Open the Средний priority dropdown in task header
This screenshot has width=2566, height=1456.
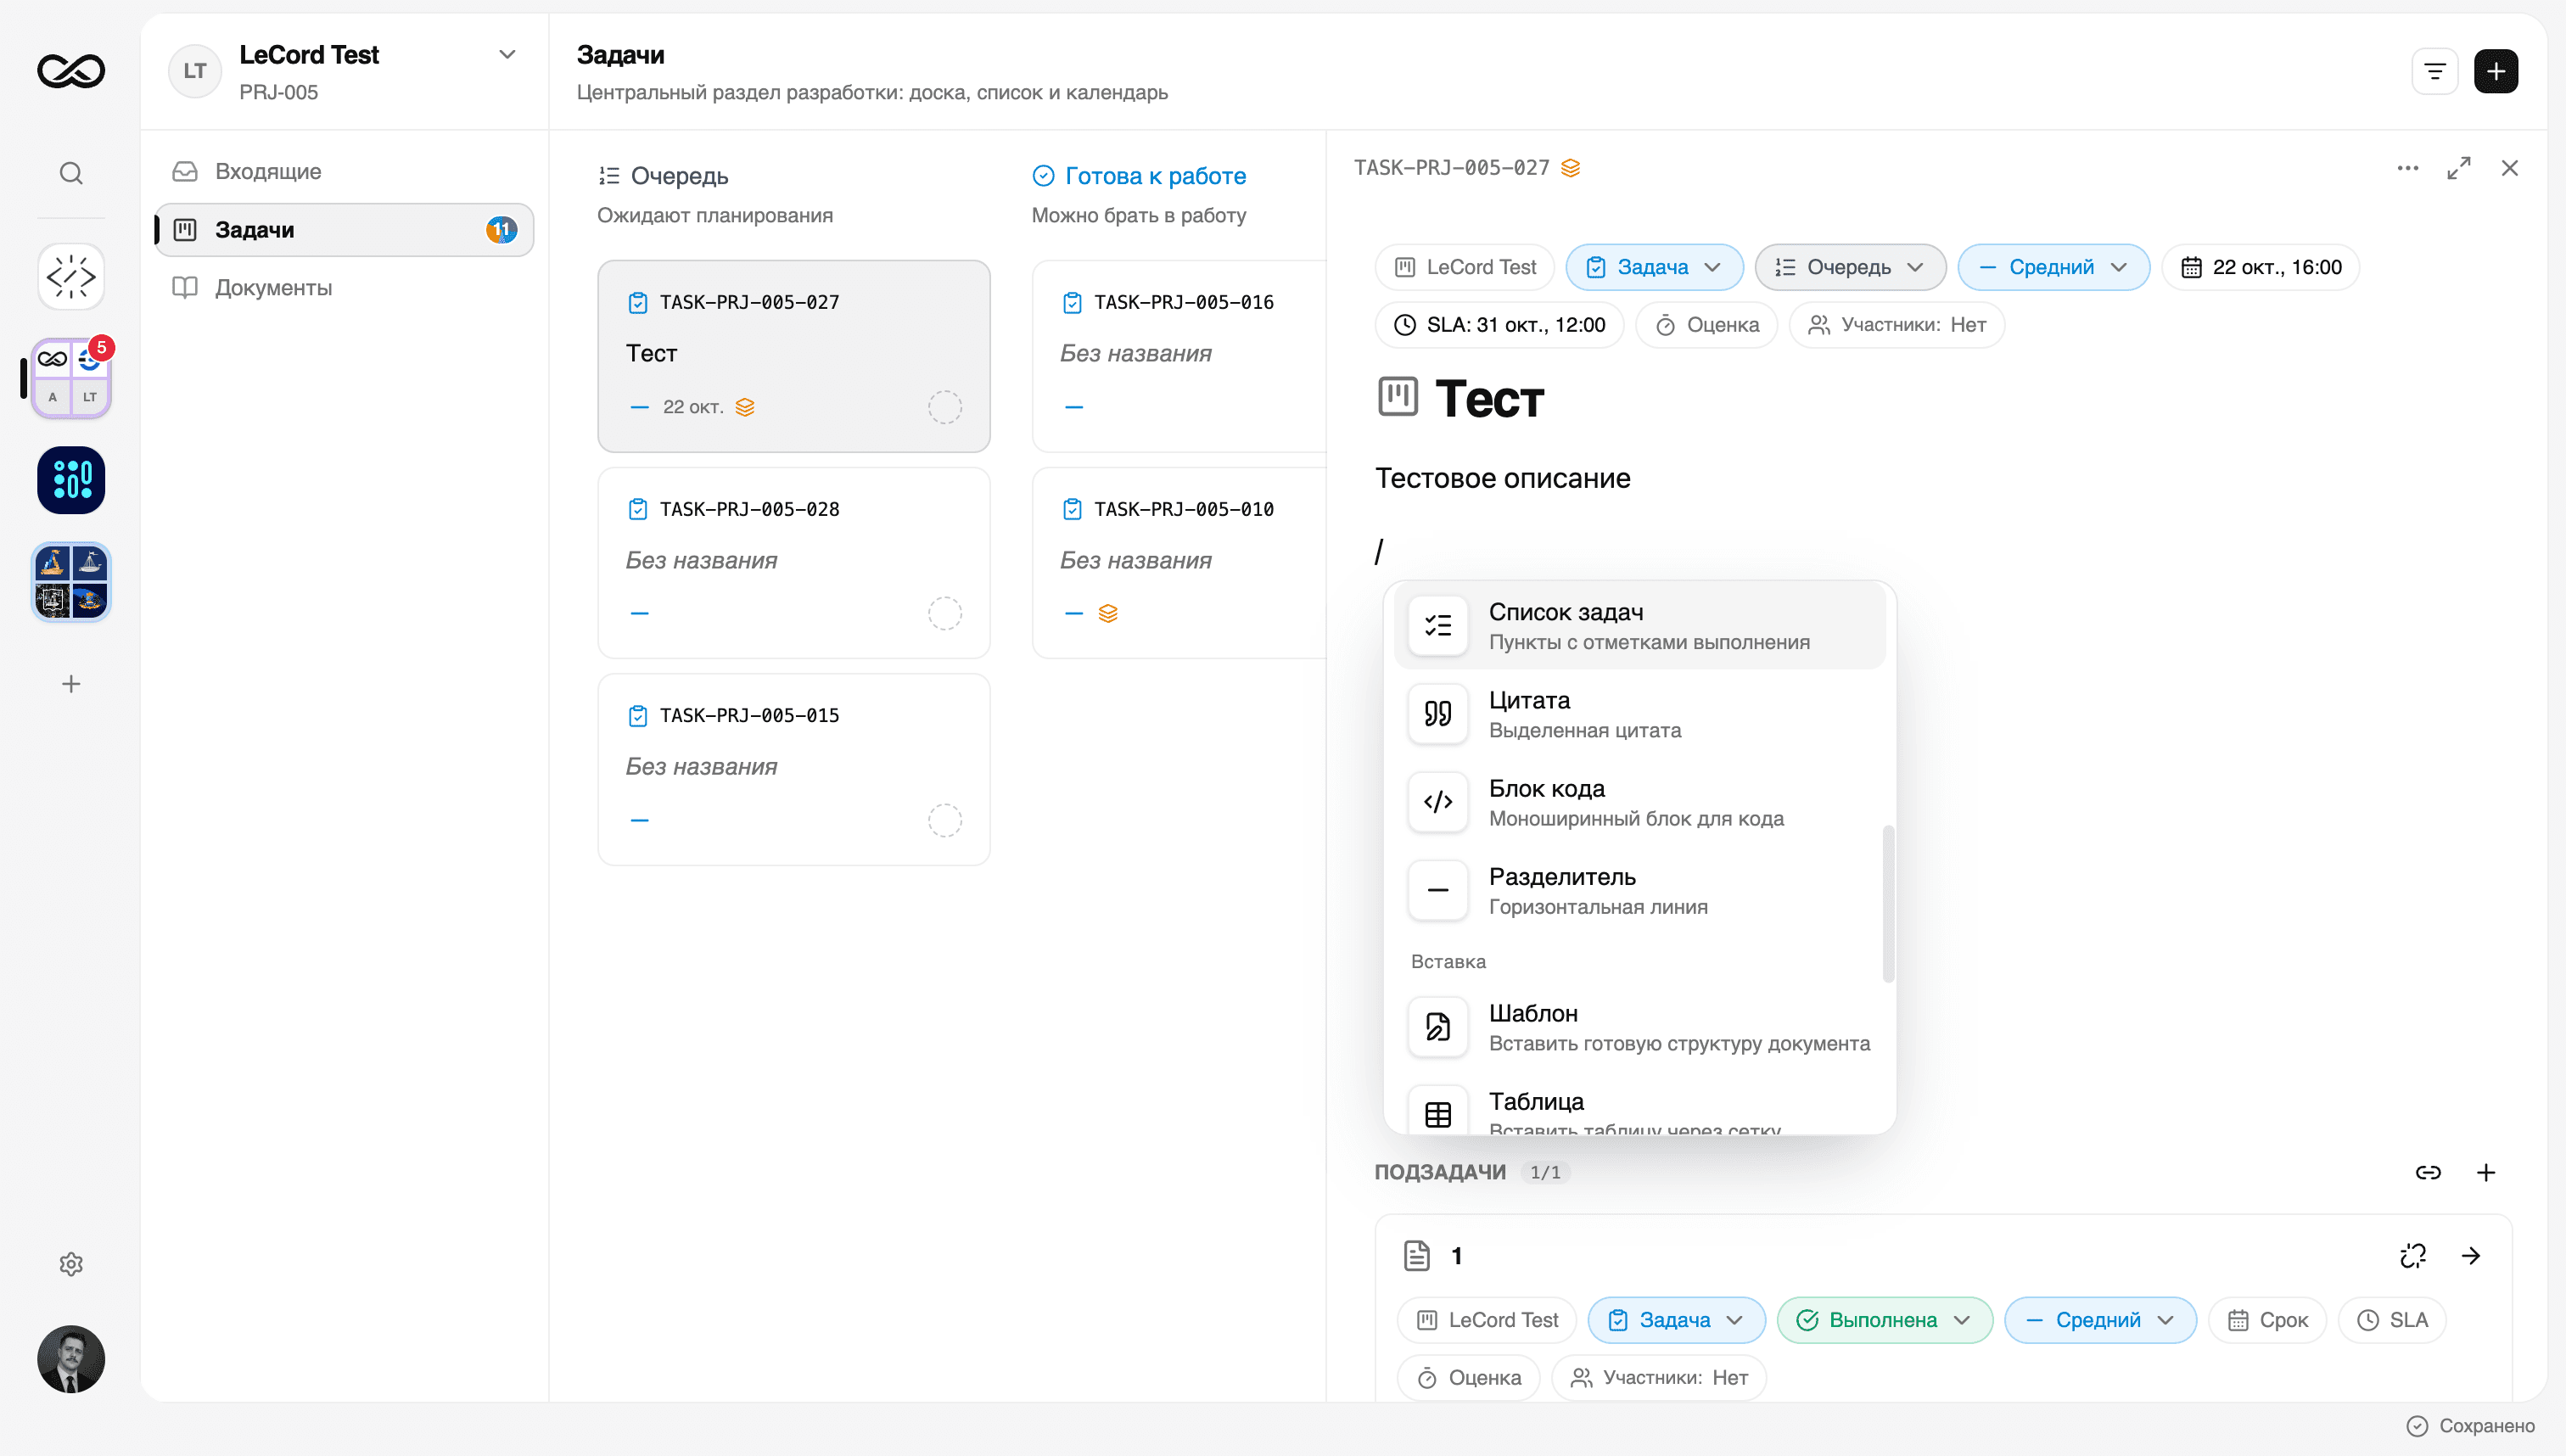2053,267
